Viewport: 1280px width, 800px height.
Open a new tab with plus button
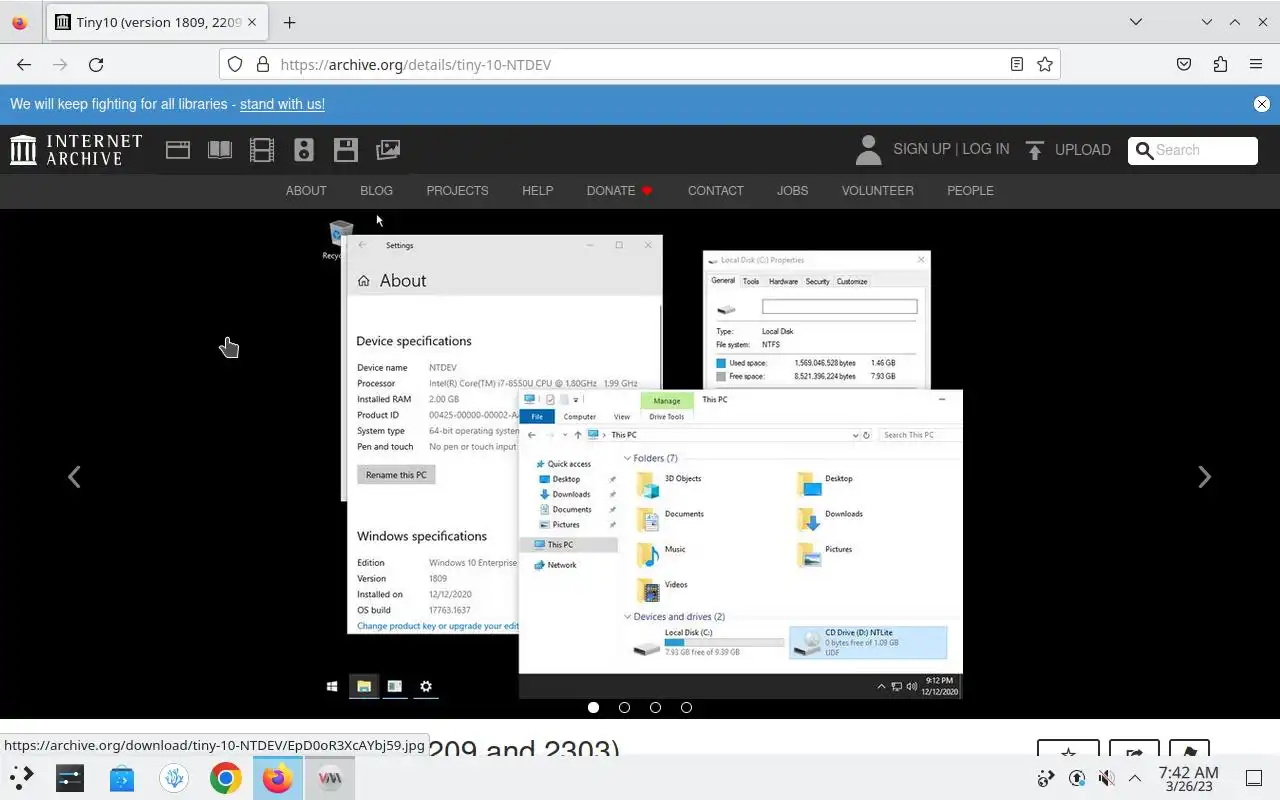pyautogui.click(x=289, y=22)
